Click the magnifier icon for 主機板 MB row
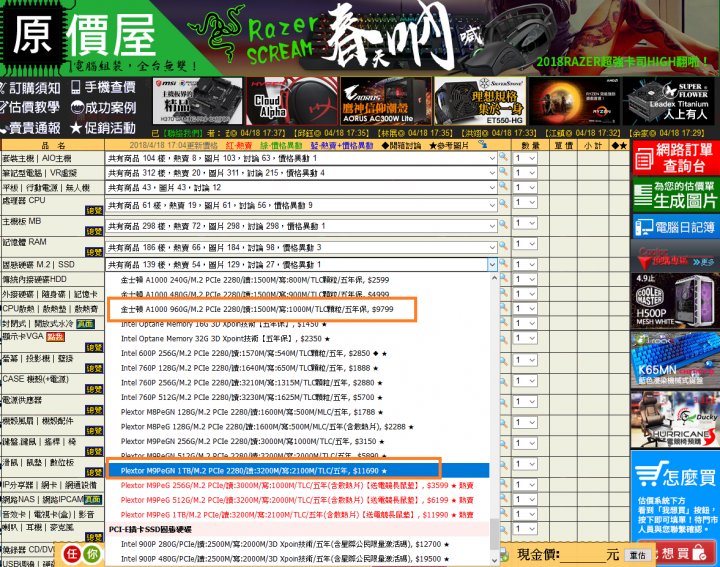 504,225
